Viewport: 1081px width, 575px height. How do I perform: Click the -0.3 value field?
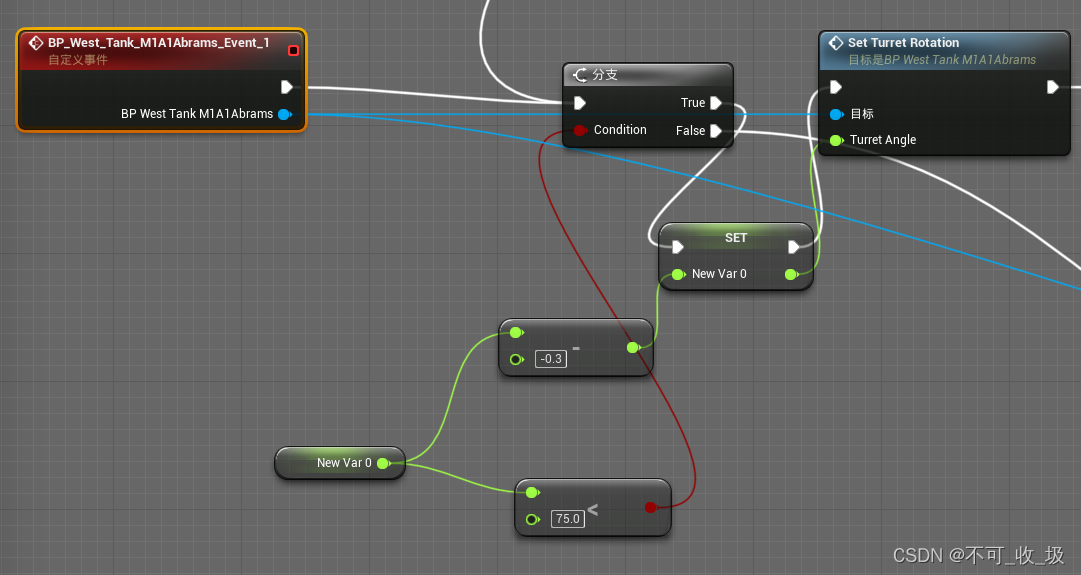click(551, 359)
